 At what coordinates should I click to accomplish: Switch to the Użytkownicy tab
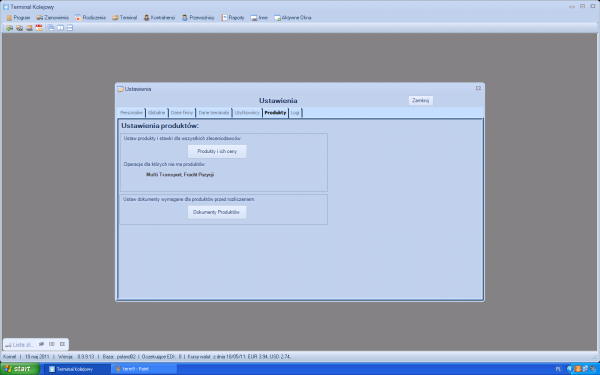point(247,113)
